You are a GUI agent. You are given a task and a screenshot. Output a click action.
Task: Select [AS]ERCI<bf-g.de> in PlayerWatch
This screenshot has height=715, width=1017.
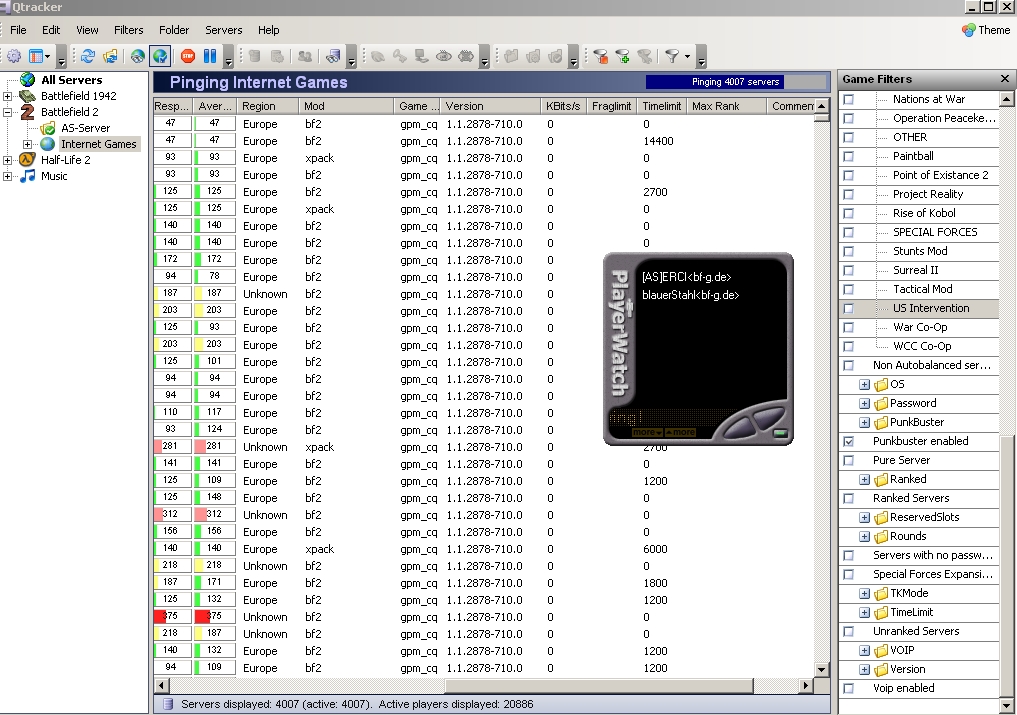click(x=686, y=277)
